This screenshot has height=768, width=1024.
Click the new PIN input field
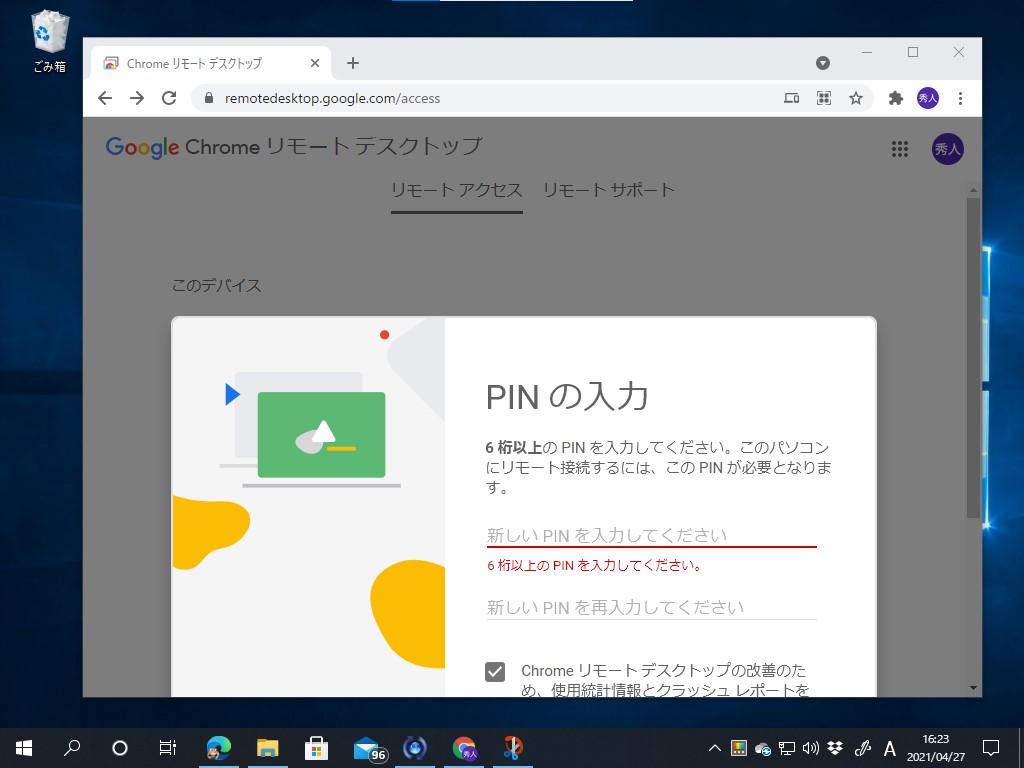click(650, 534)
